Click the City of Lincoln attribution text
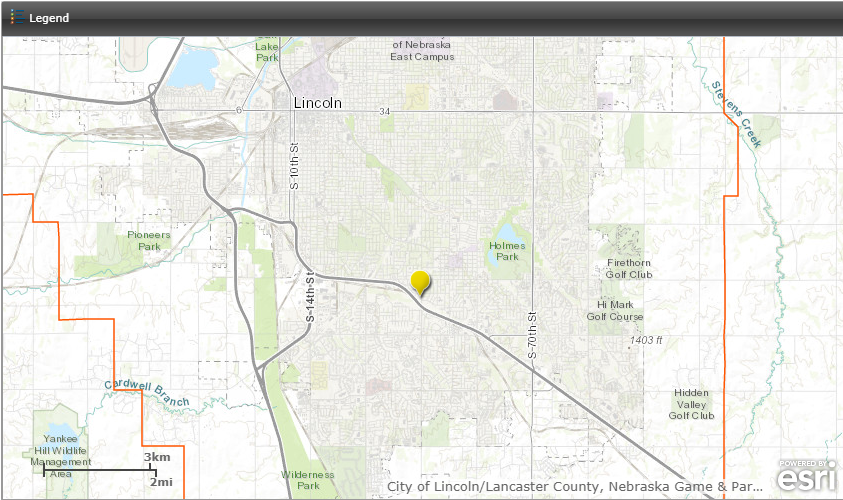Viewport: 843px width, 500px height. click(x=574, y=487)
